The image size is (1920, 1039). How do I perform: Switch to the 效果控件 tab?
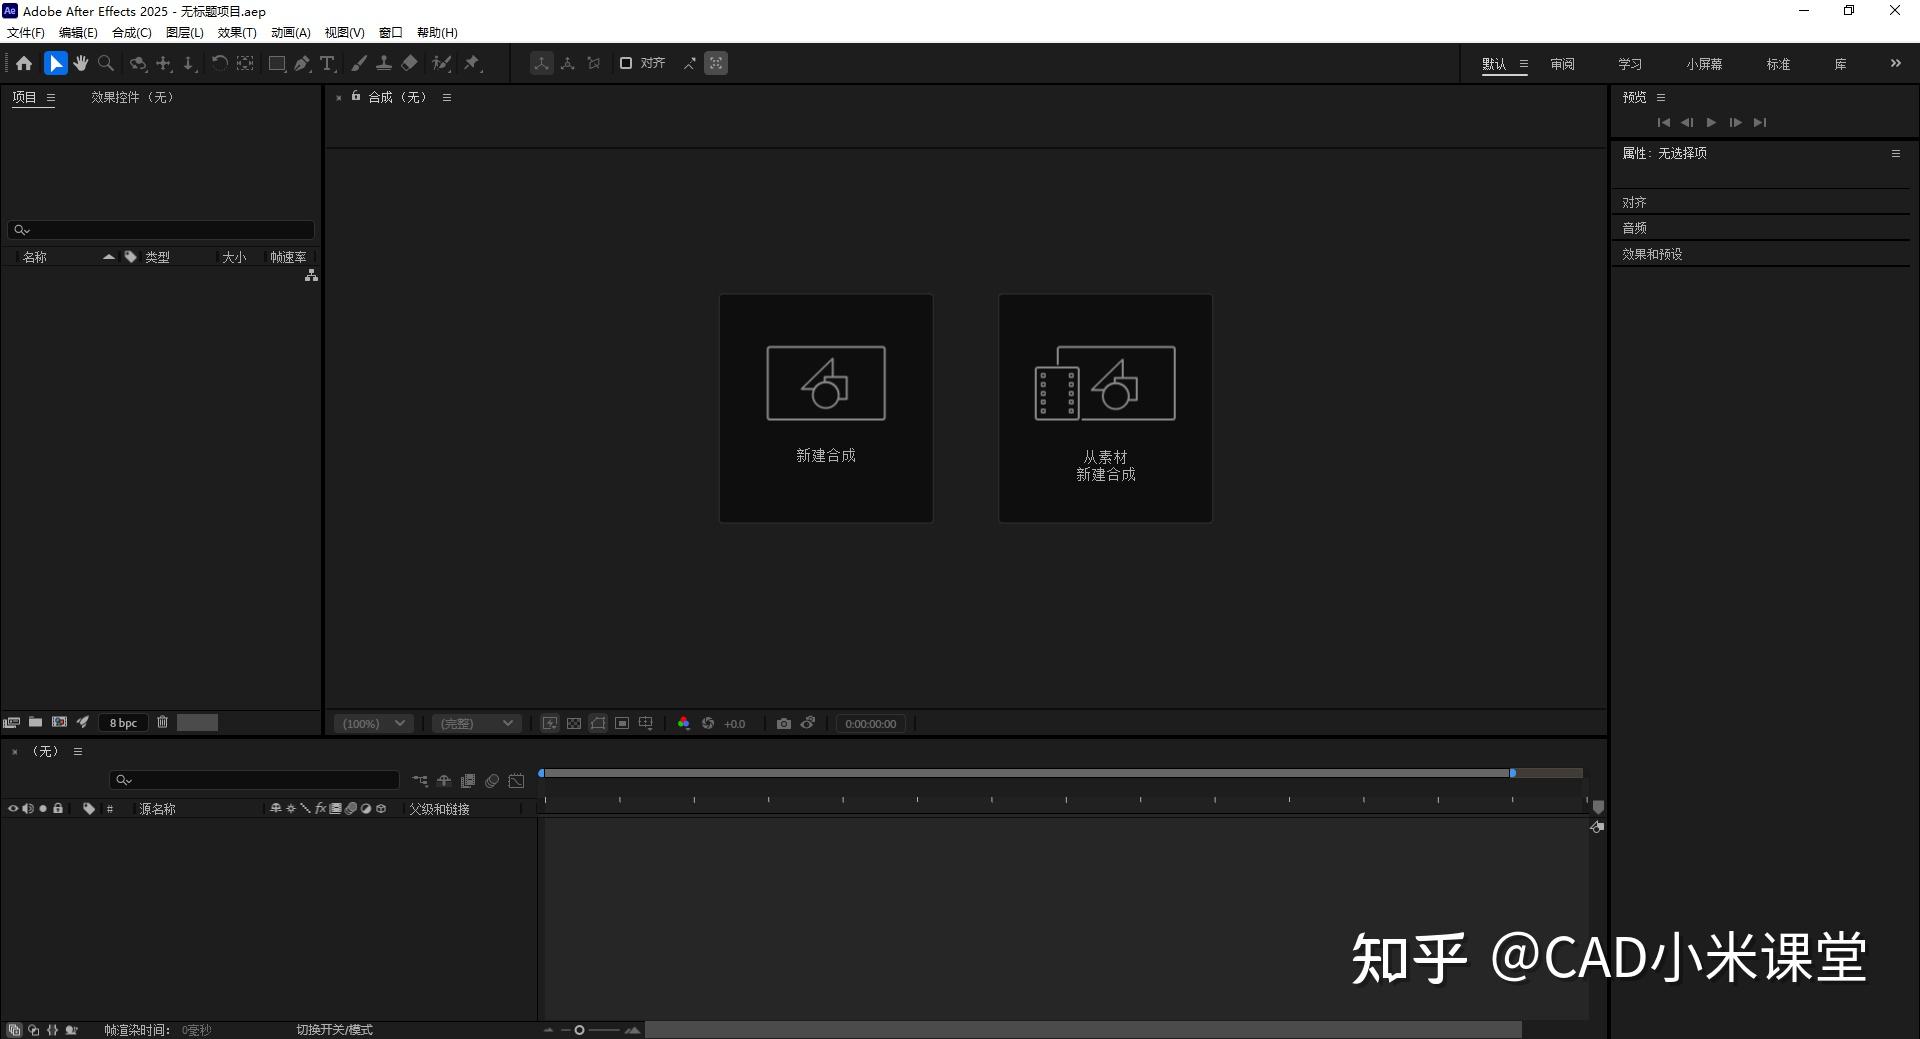tap(113, 97)
